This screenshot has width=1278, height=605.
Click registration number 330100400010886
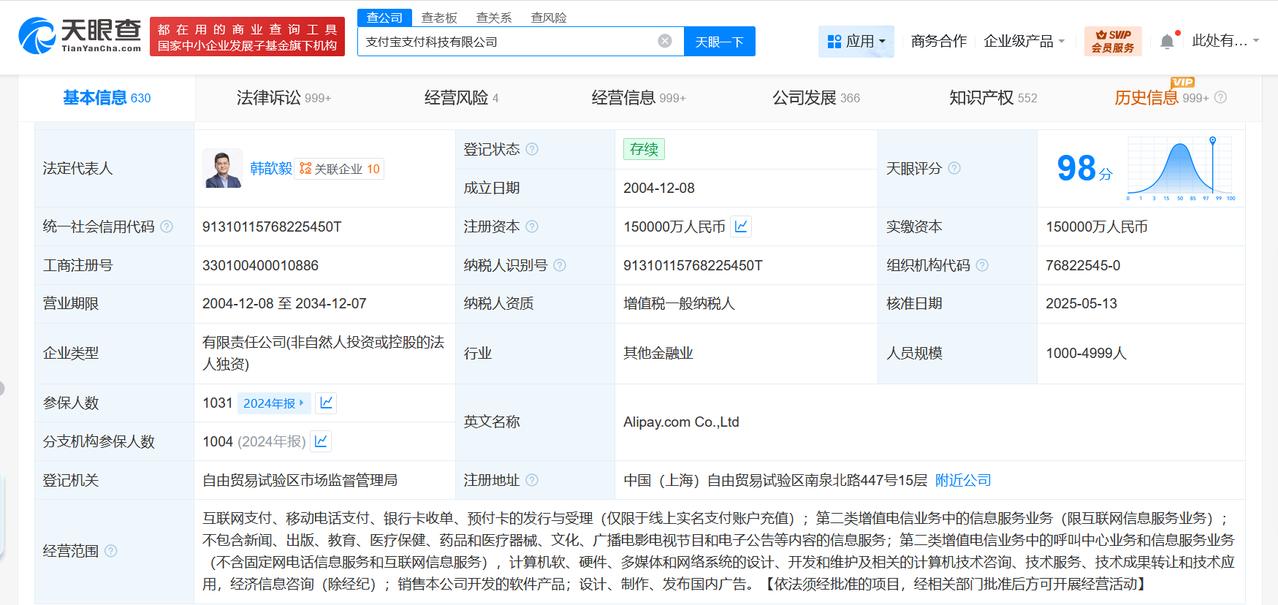coord(260,265)
